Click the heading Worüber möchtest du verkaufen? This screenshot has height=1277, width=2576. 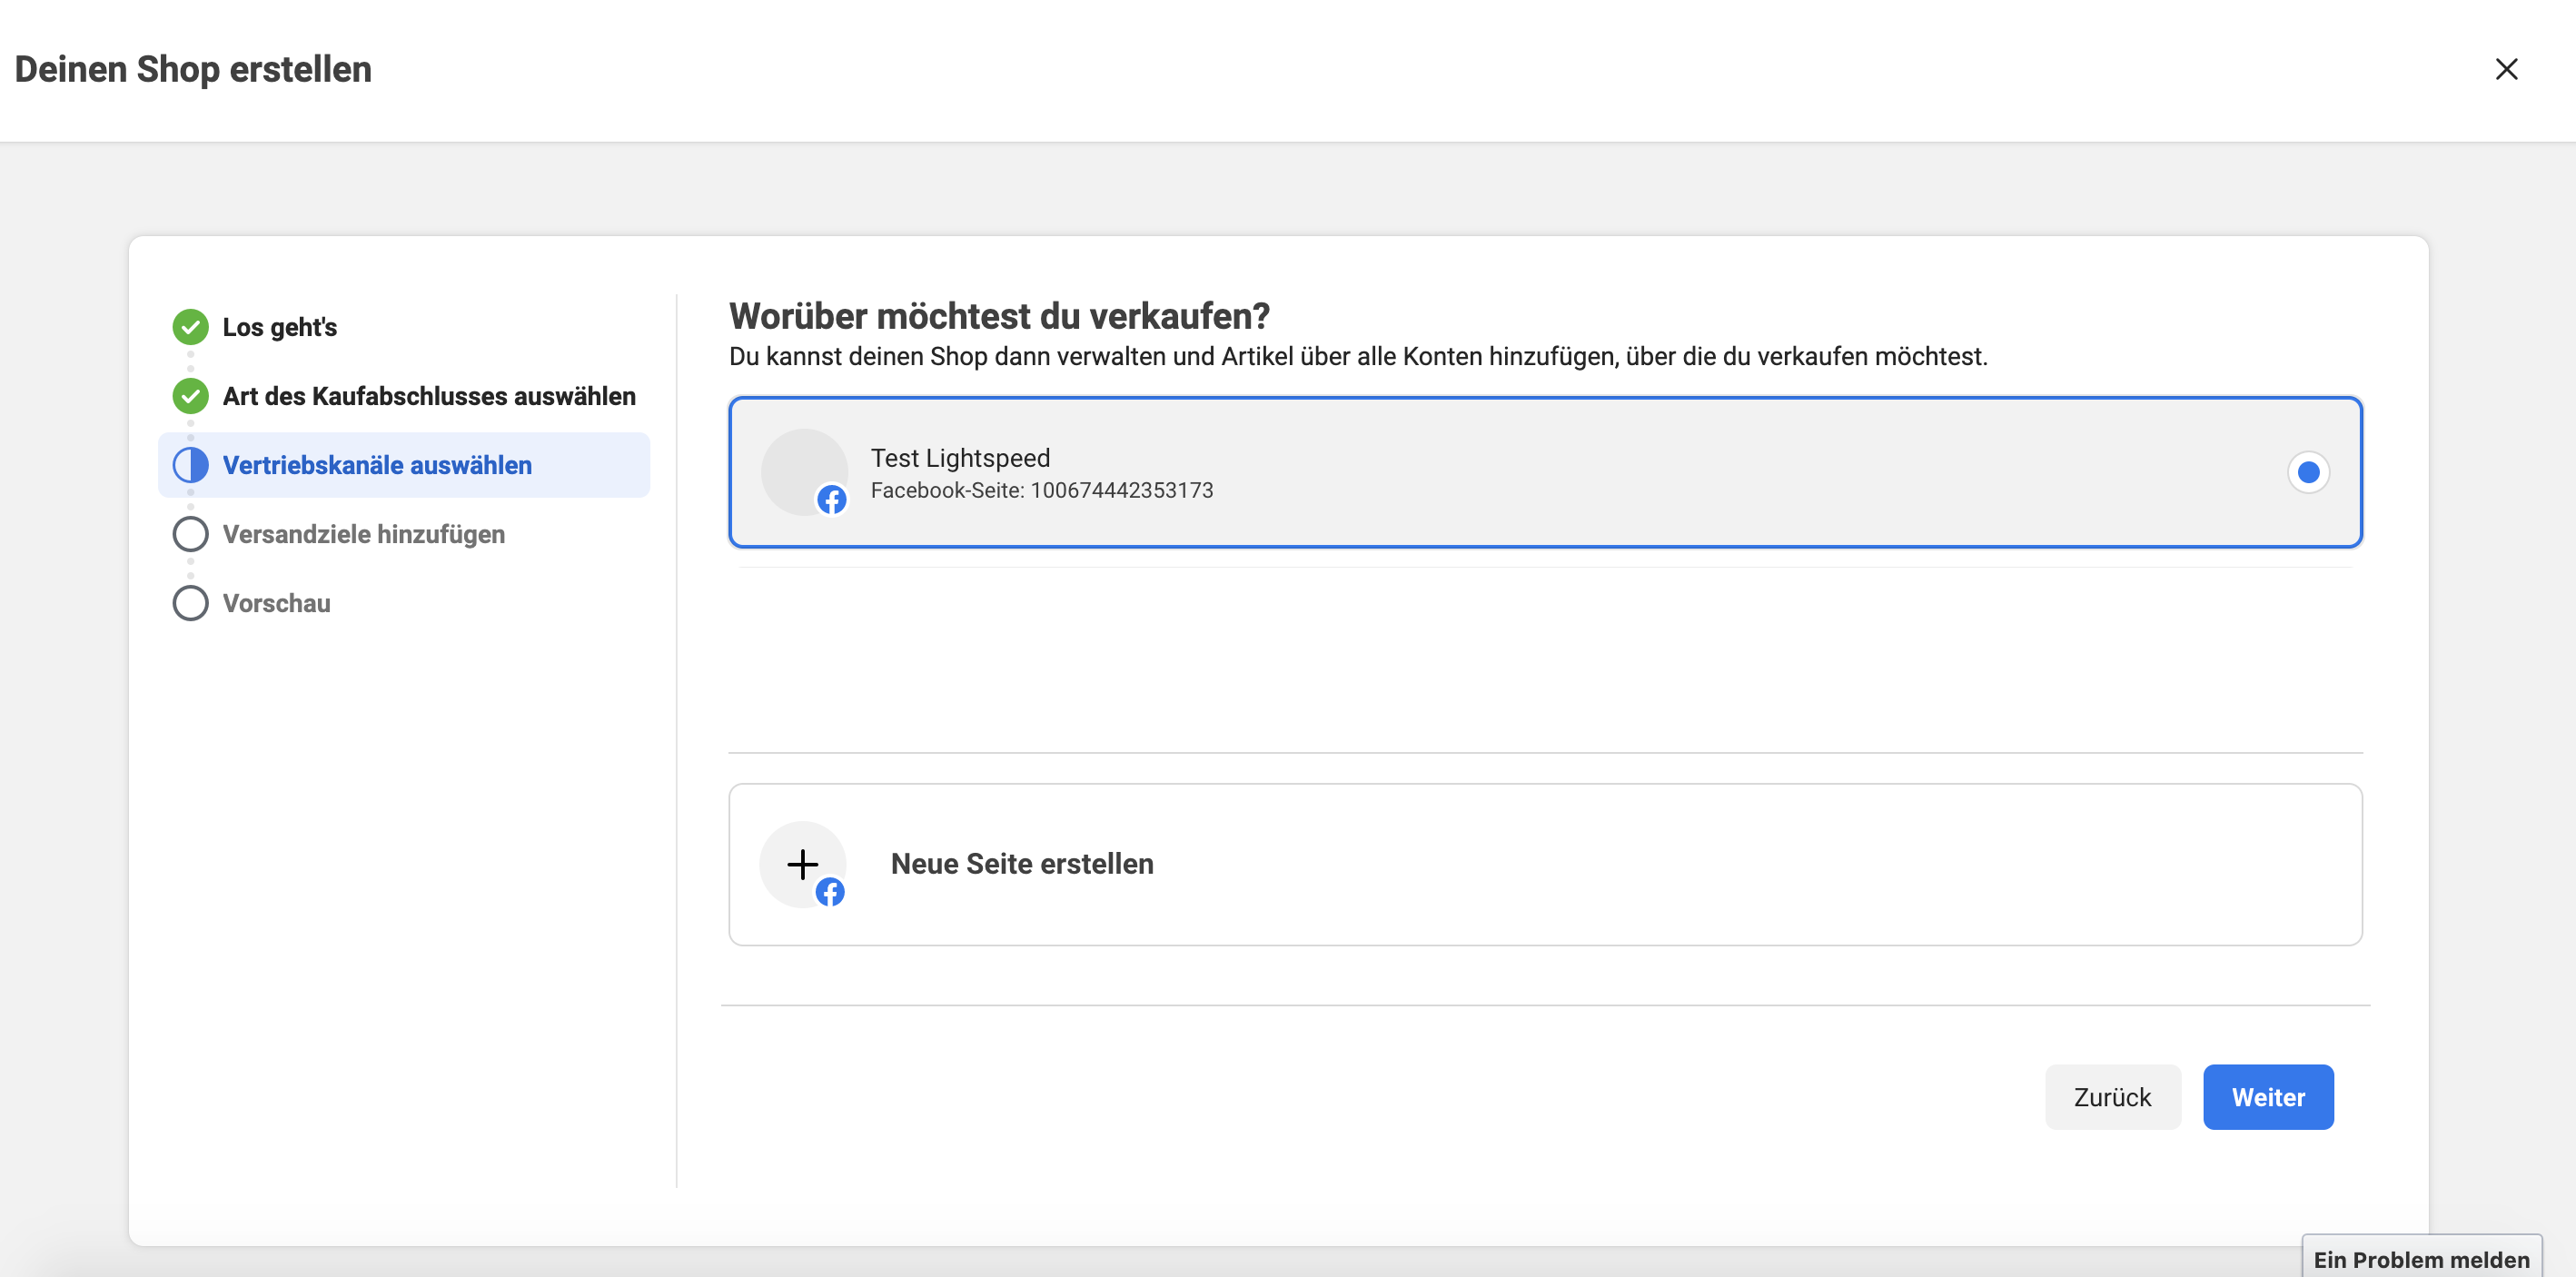pyautogui.click(x=999, y=316)
